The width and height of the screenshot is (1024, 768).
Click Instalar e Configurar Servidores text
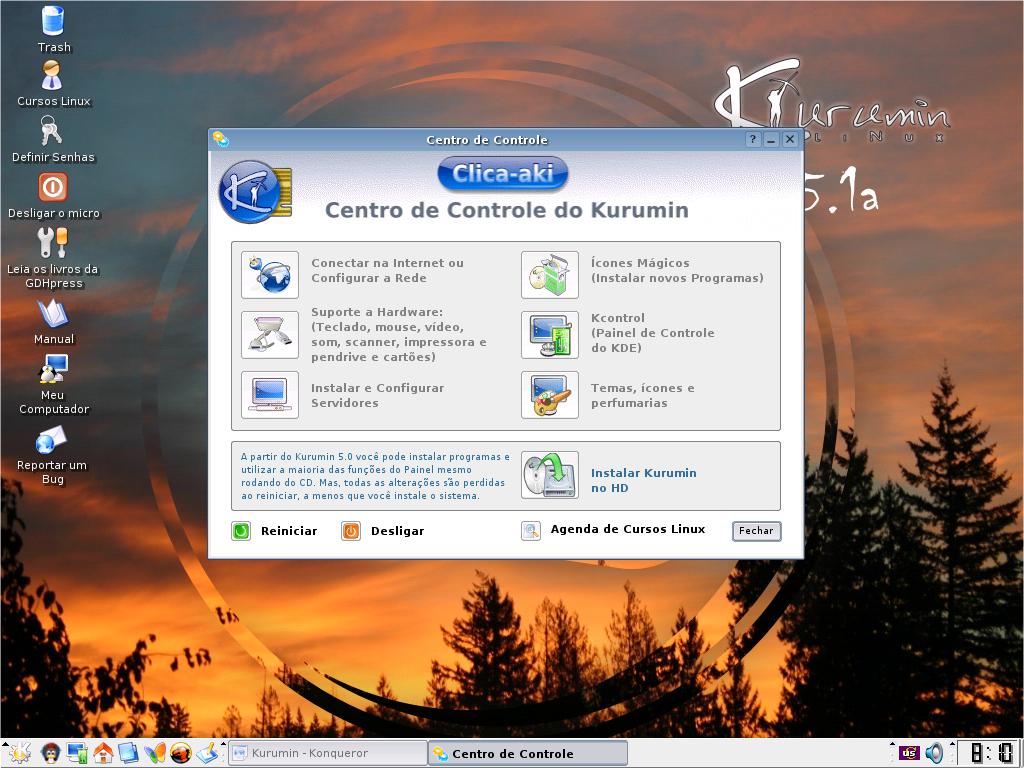pos(377,395)
